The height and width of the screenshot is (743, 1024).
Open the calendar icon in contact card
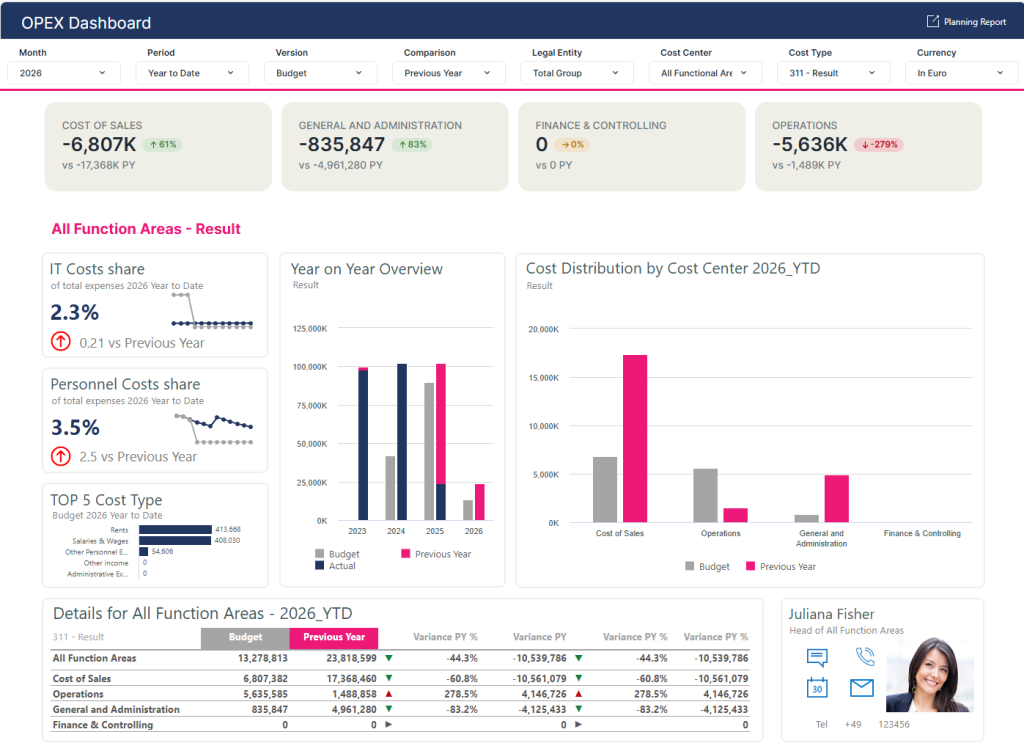coord(817,688)
